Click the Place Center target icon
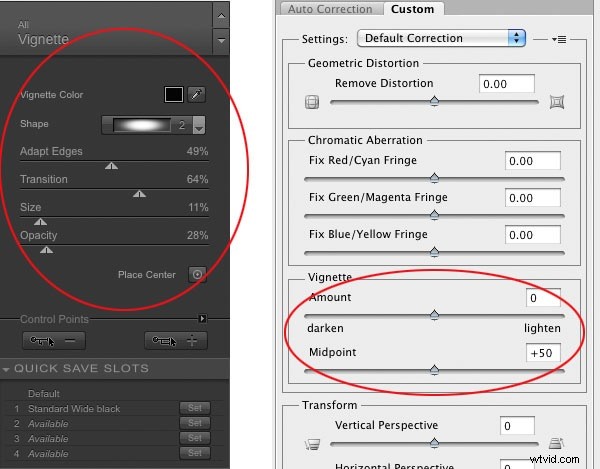This screenshot has height=469, width=600. tap(197, 274)
